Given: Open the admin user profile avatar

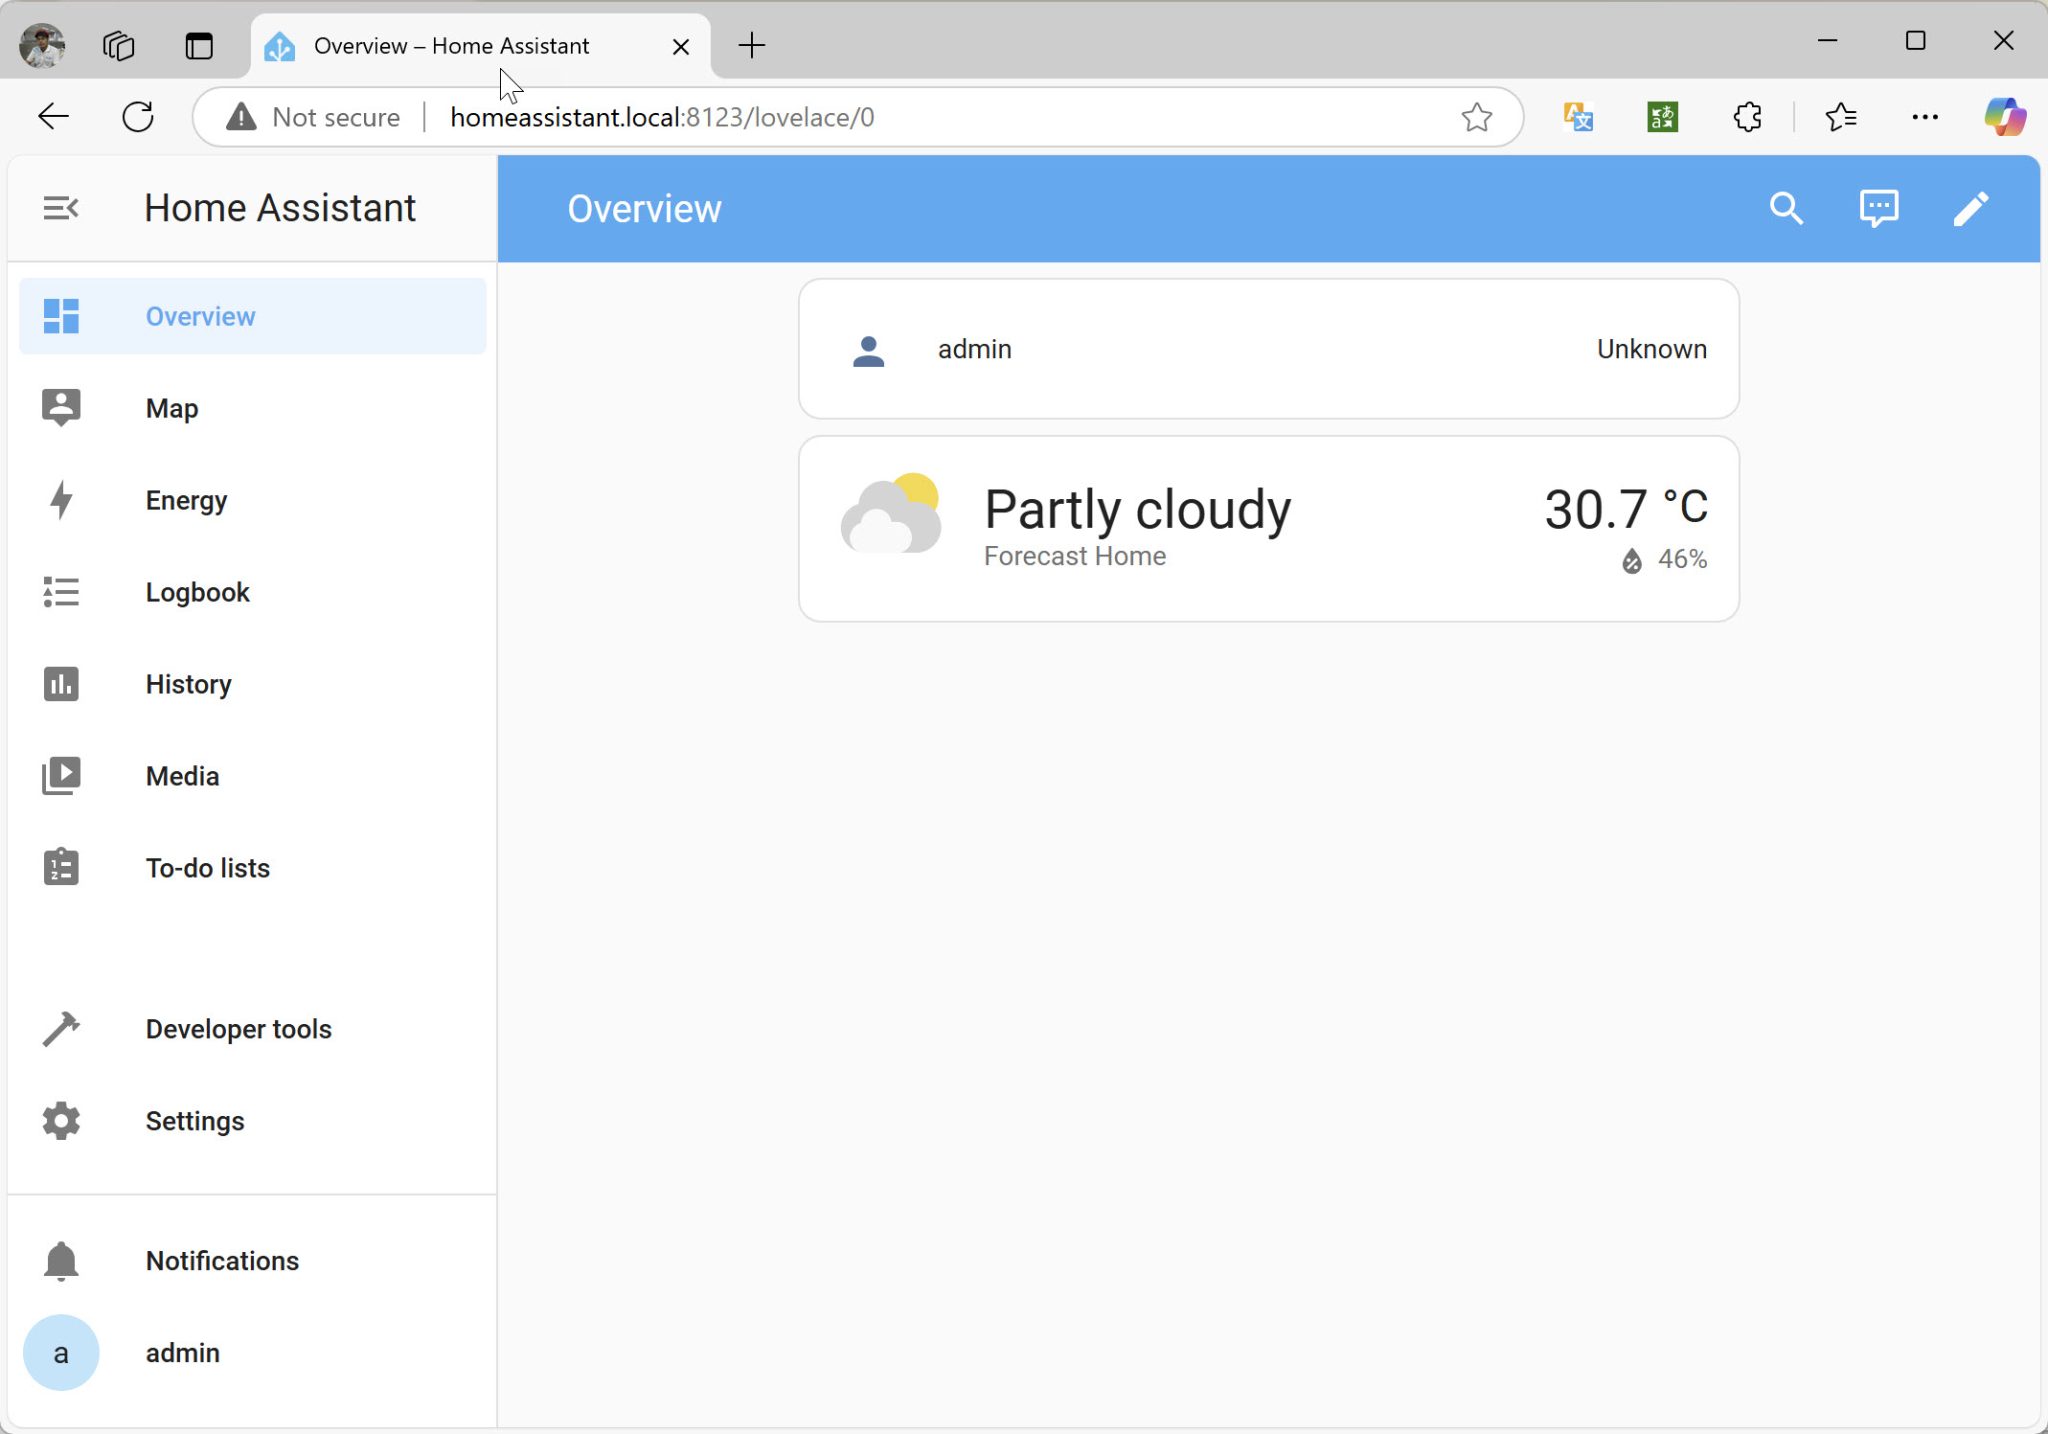Looking at the screenshot, I should [x=61, y=1353].
